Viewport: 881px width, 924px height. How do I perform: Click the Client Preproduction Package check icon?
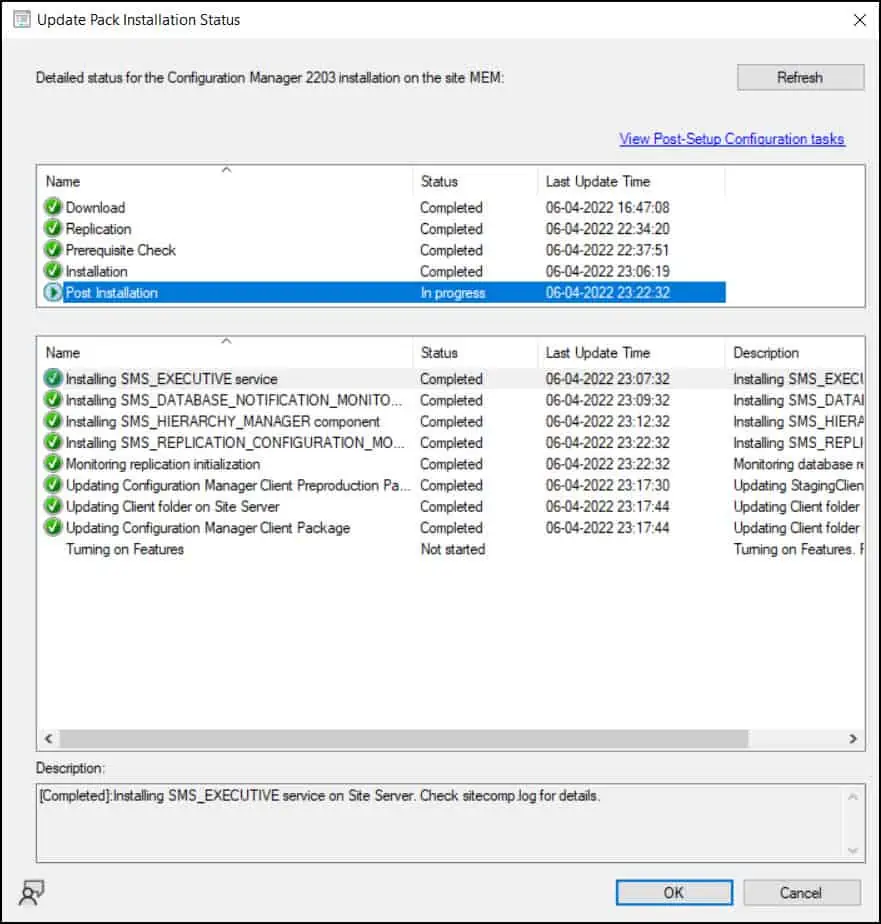click(52, 484)
